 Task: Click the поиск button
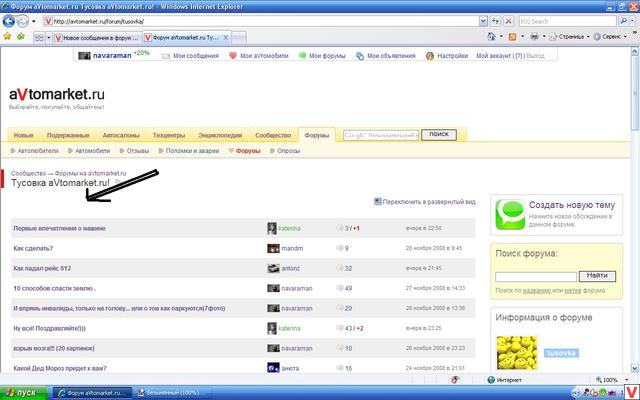point(439,134)
